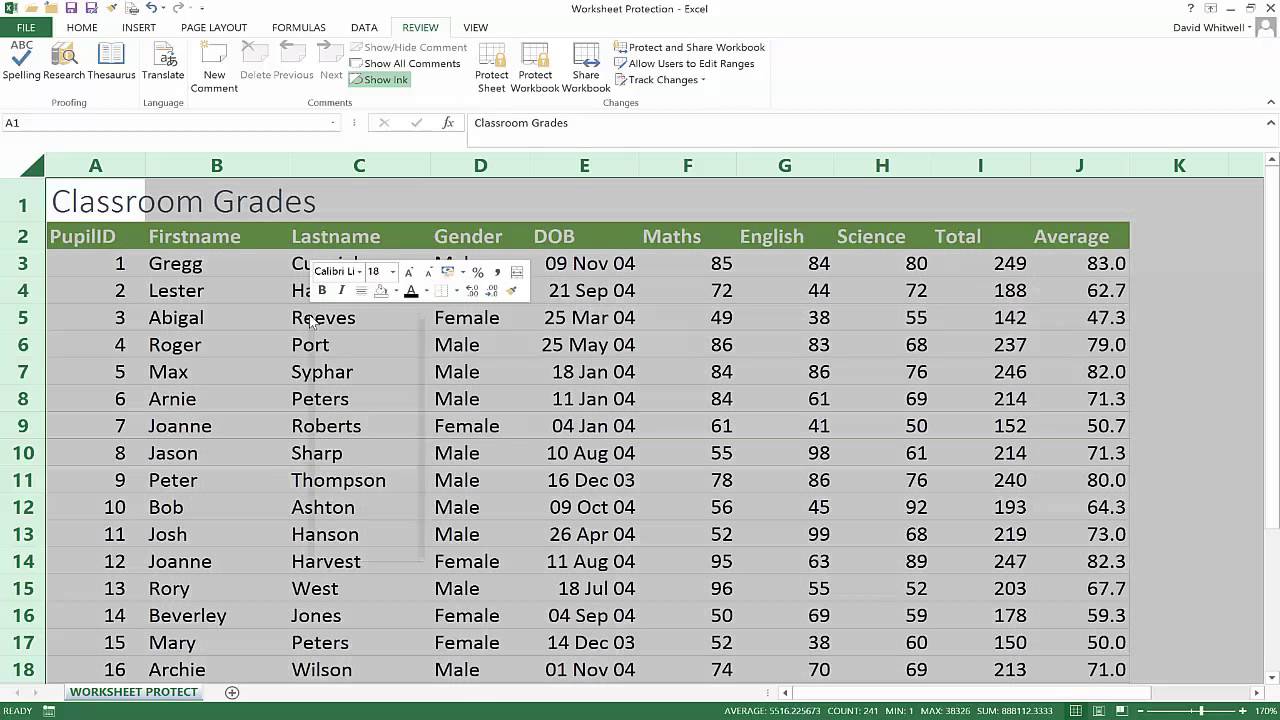Open the mini toolbar font name dropdown
The height and width of the screenshot is (720, 1280).
pyautogui.click(x=359, y=272)
